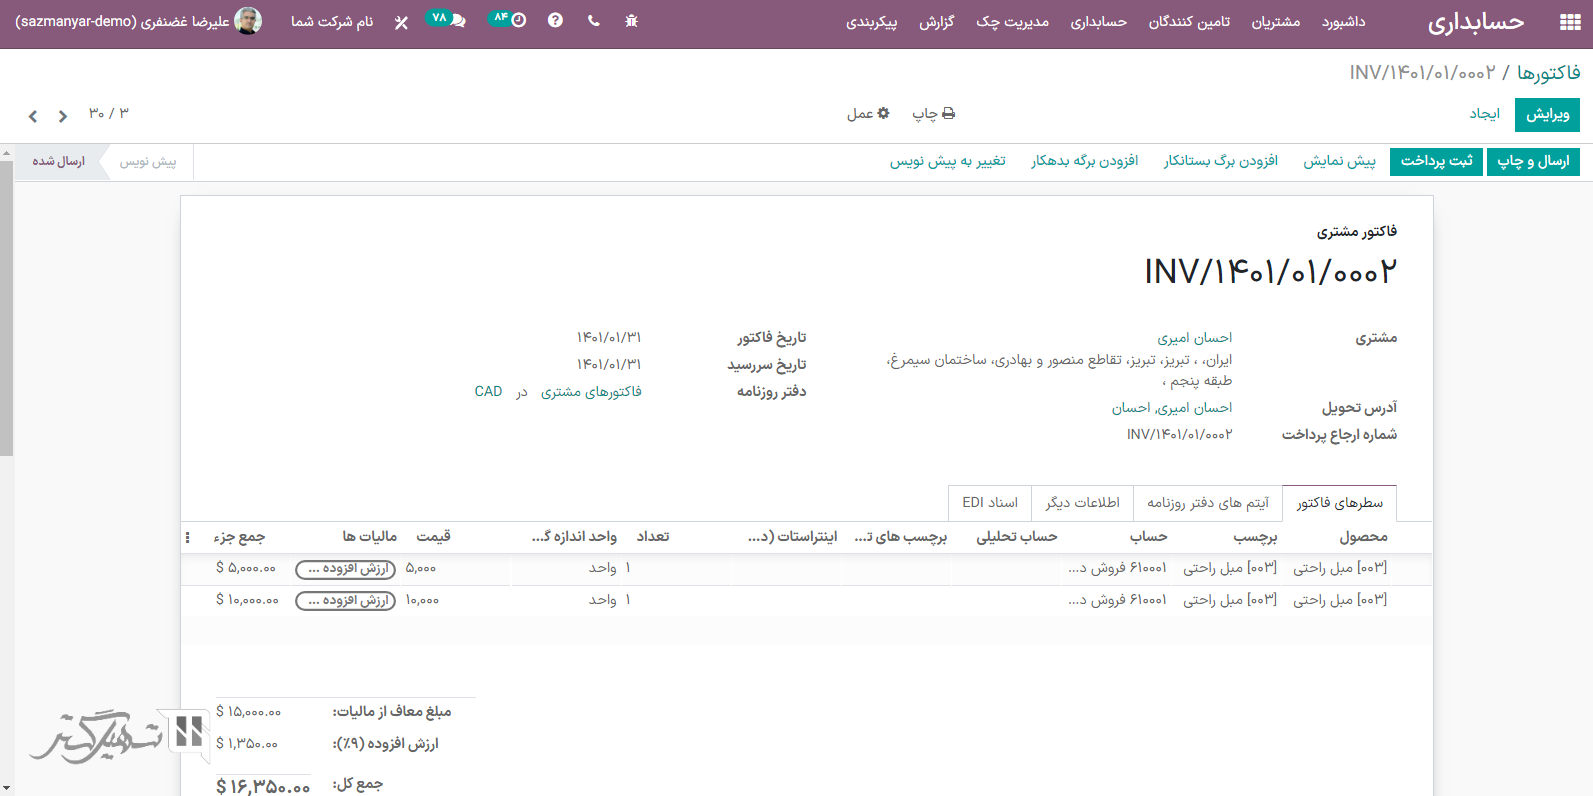Expand the چاپ print dropdown
This screenshot has height=796, width=1593.
coord(933,114)
